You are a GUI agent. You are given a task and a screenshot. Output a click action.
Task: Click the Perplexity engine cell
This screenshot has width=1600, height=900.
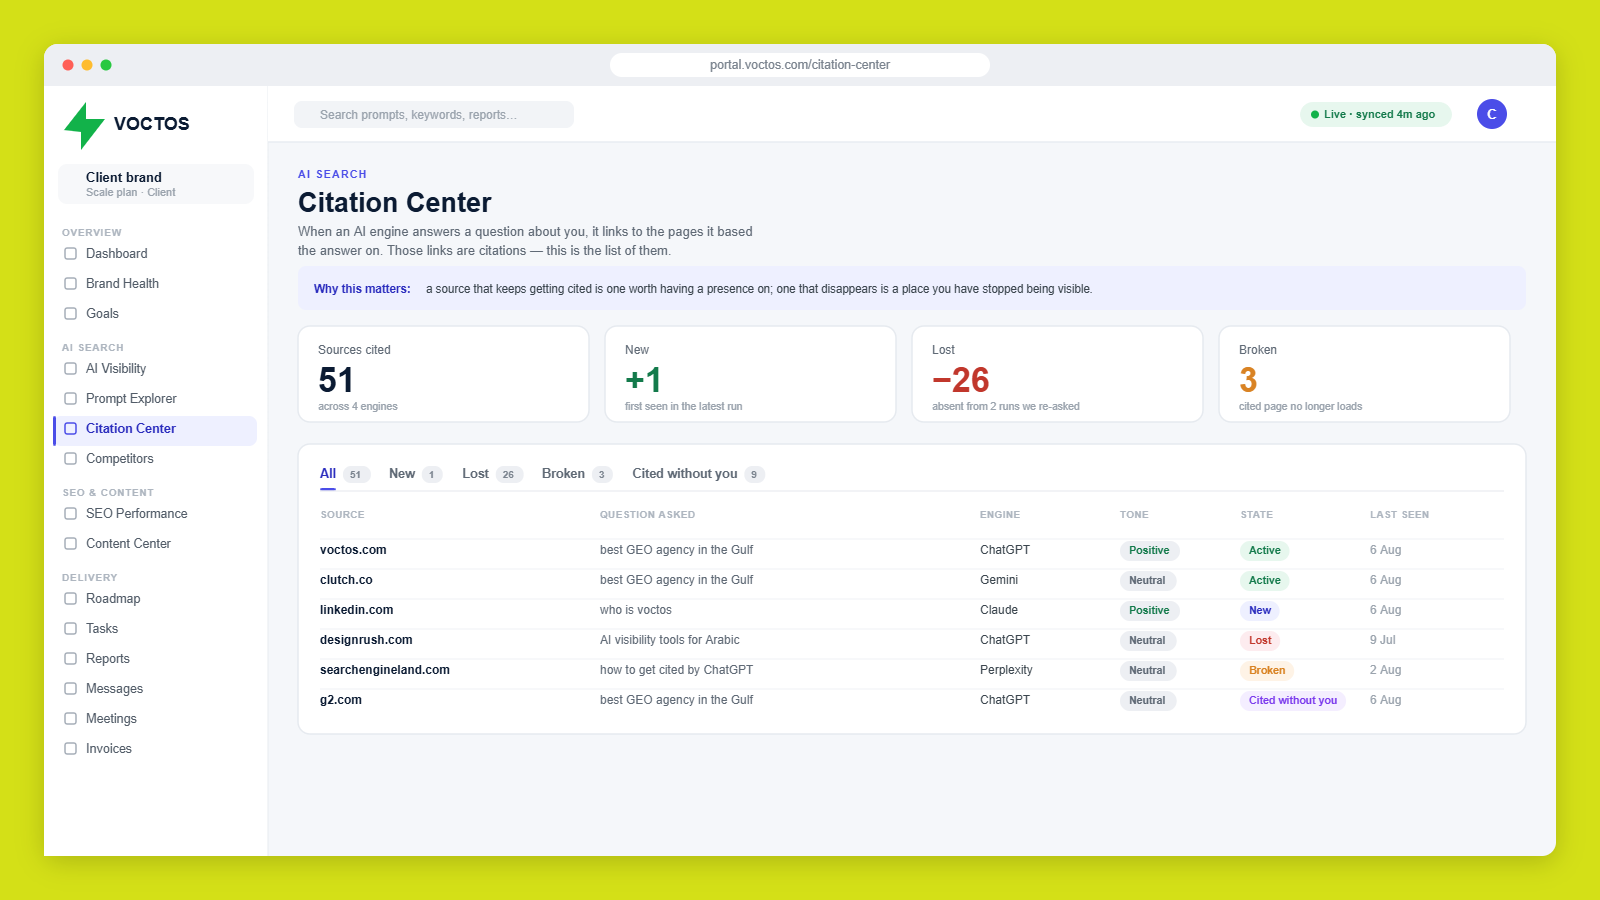coord(1006,670)
